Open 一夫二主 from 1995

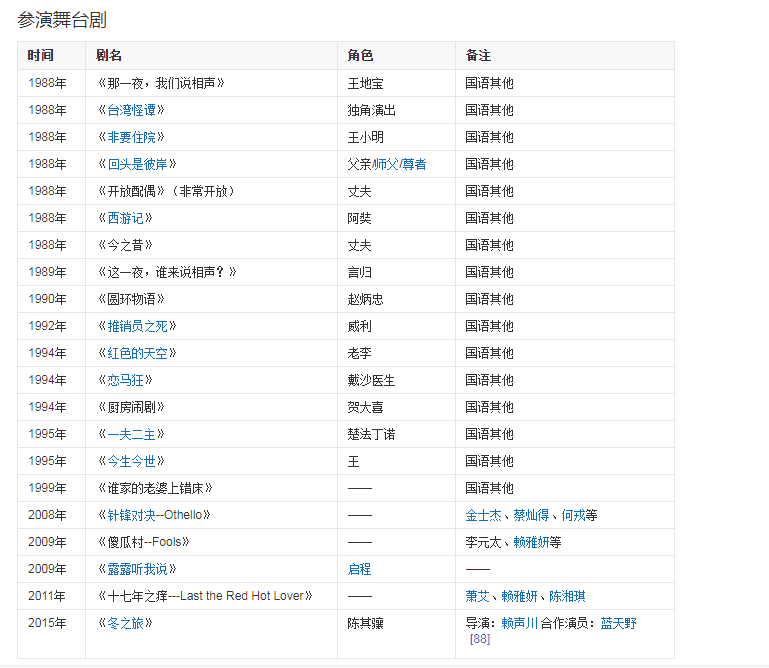tap(130, 434)
